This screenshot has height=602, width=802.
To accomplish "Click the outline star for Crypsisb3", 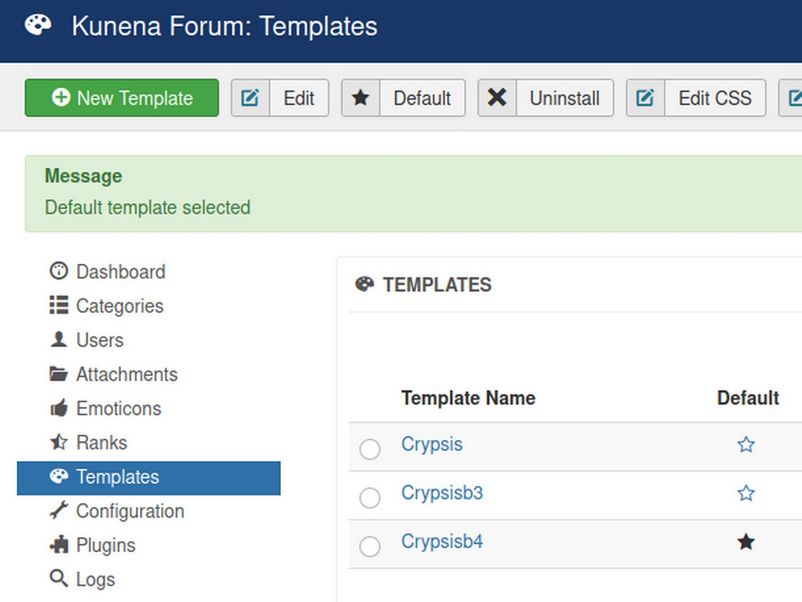I will (746, 493).
